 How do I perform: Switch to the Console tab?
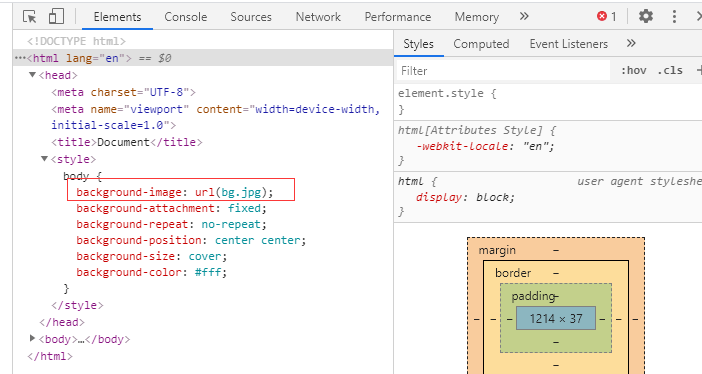tap(185, 17)
